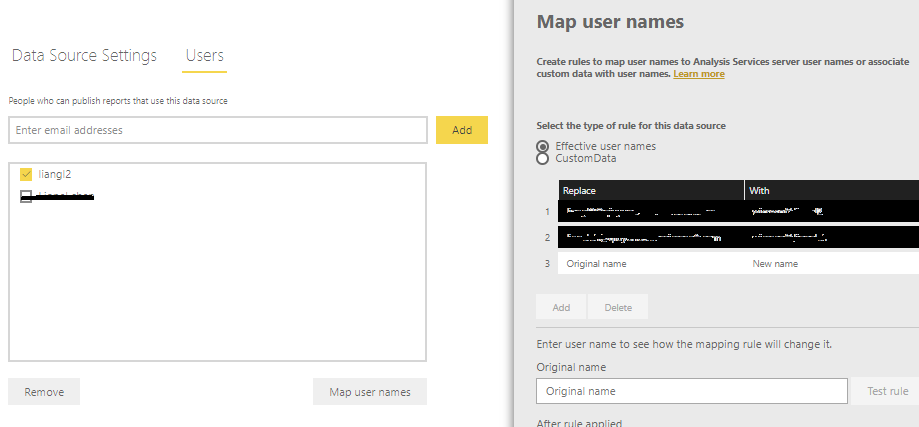Click the Replace column header

point(651,190)
